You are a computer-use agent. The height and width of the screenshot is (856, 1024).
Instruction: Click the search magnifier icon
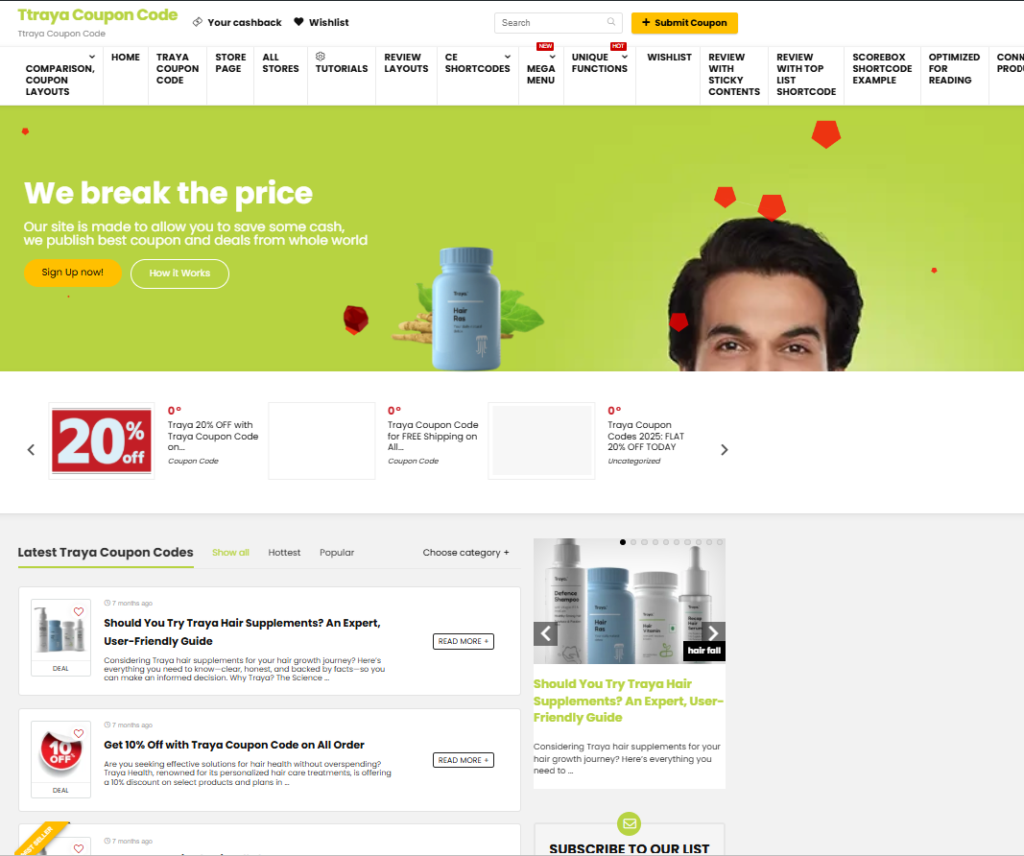[x=611, y=22]
